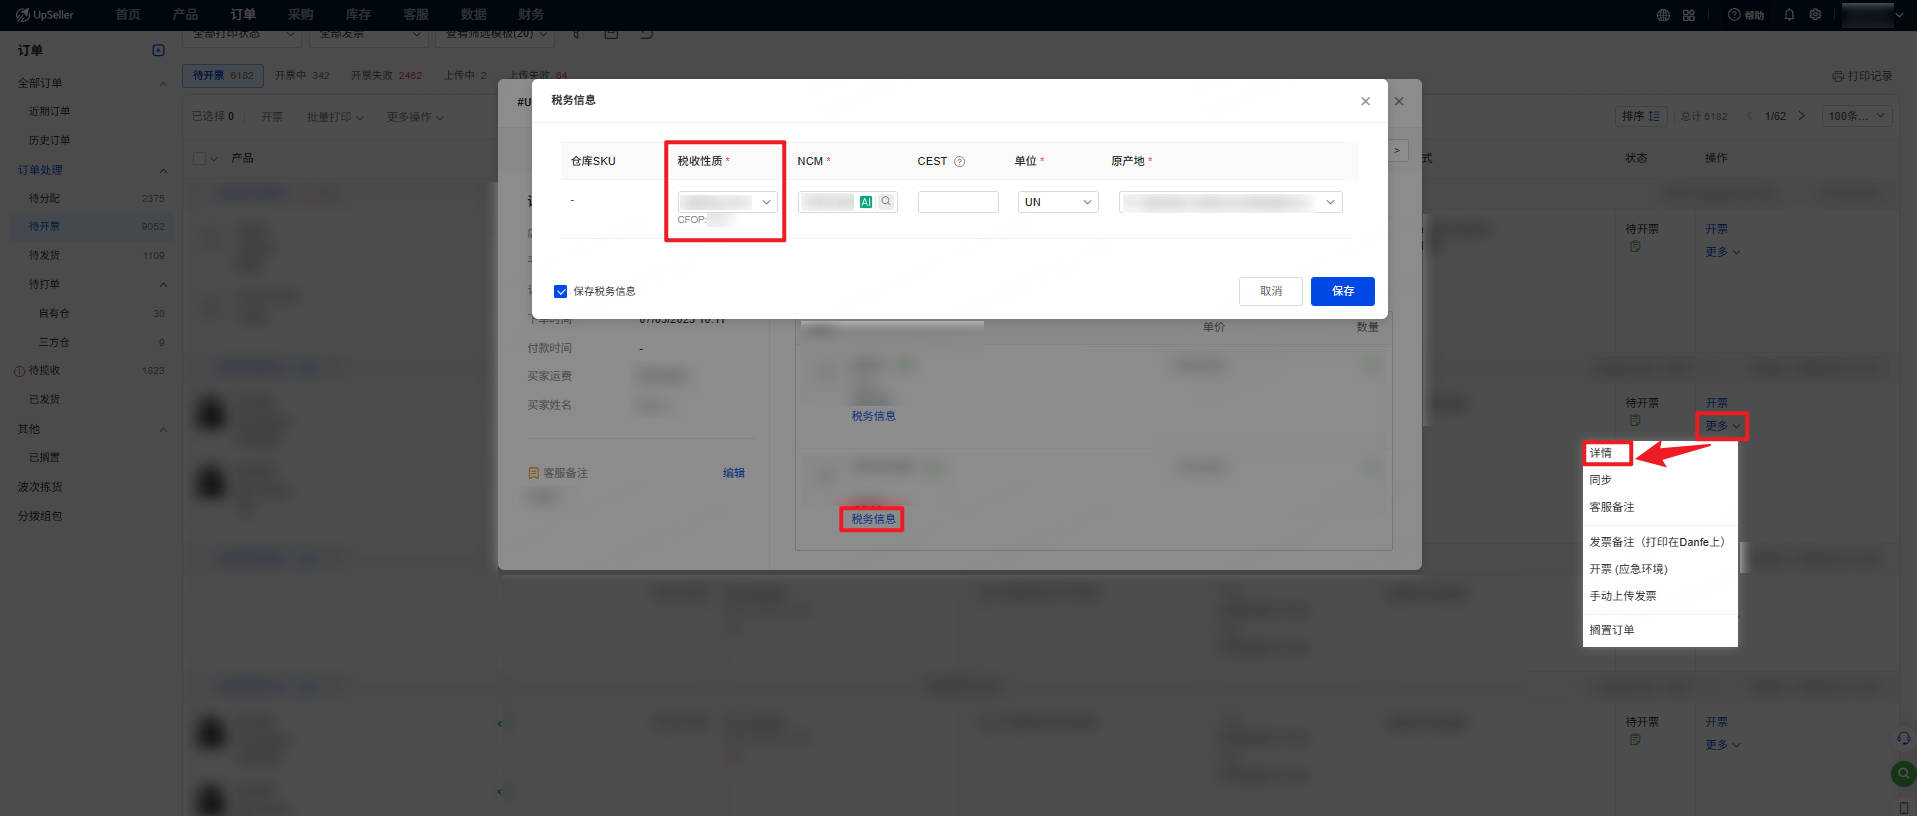
Task: Collapse the 订单处理 sidebar section
Action: pyautogui.click(x=163, y=170)
